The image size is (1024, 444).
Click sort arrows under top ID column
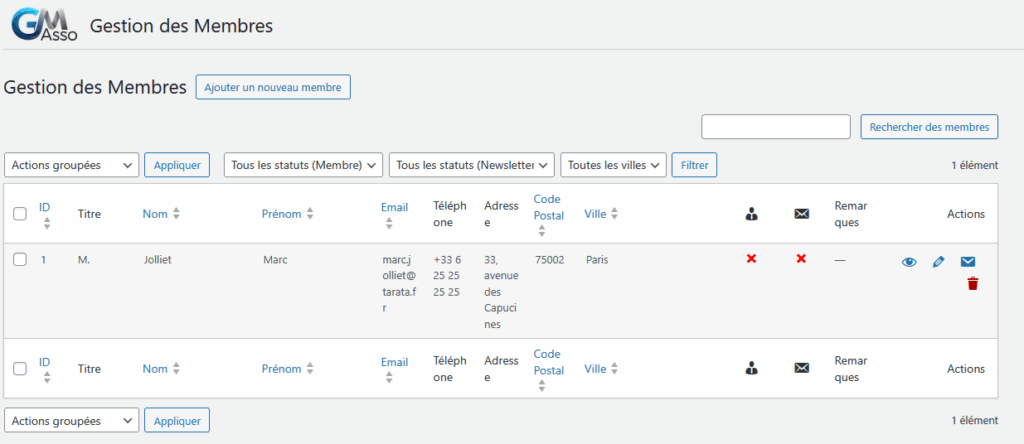point(46,223)
